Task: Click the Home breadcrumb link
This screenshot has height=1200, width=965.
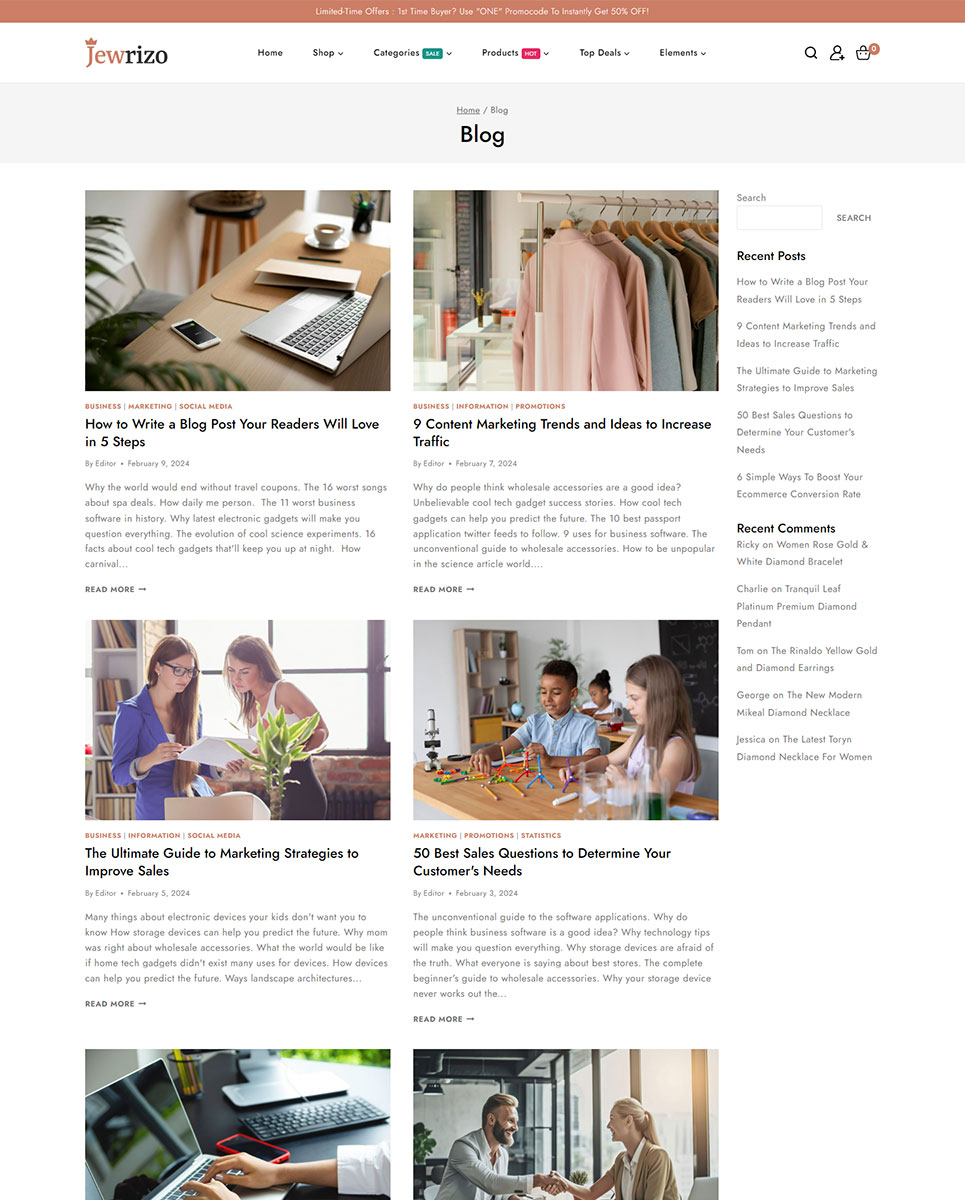Action: point(468,110)
